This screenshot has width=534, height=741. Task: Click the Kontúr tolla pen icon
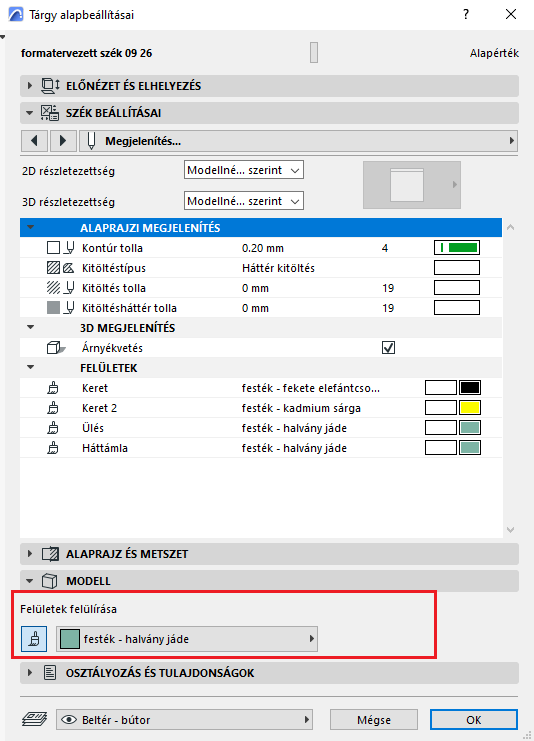point(70,248)
